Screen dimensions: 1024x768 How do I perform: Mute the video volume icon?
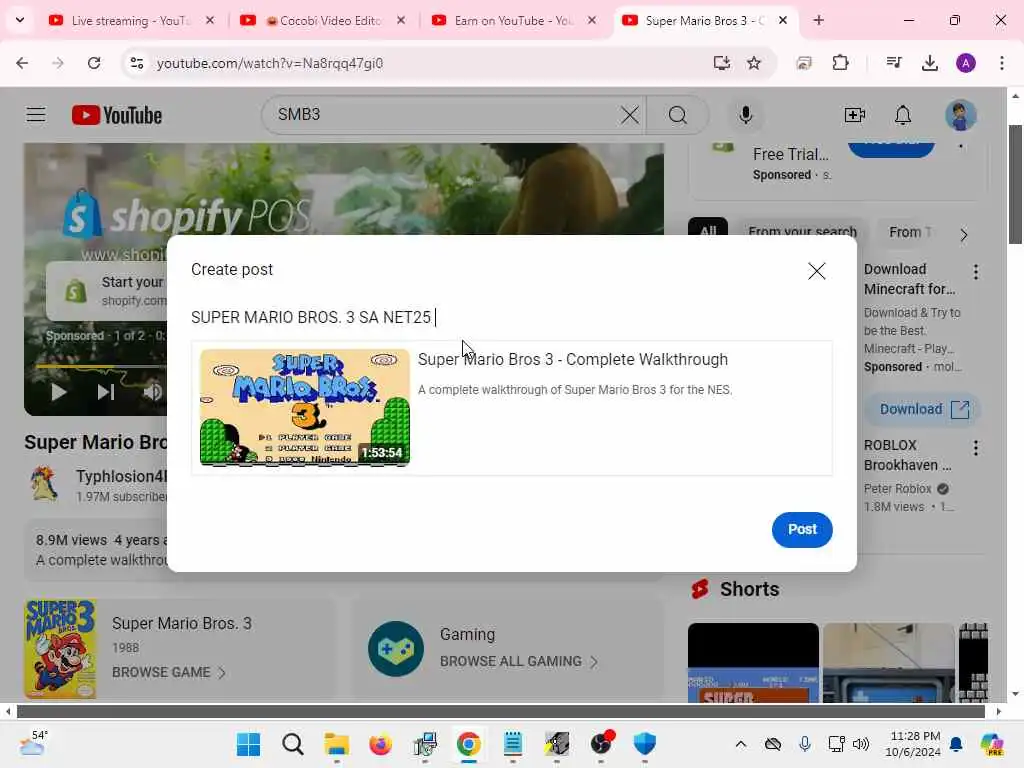tap(152, 392)
